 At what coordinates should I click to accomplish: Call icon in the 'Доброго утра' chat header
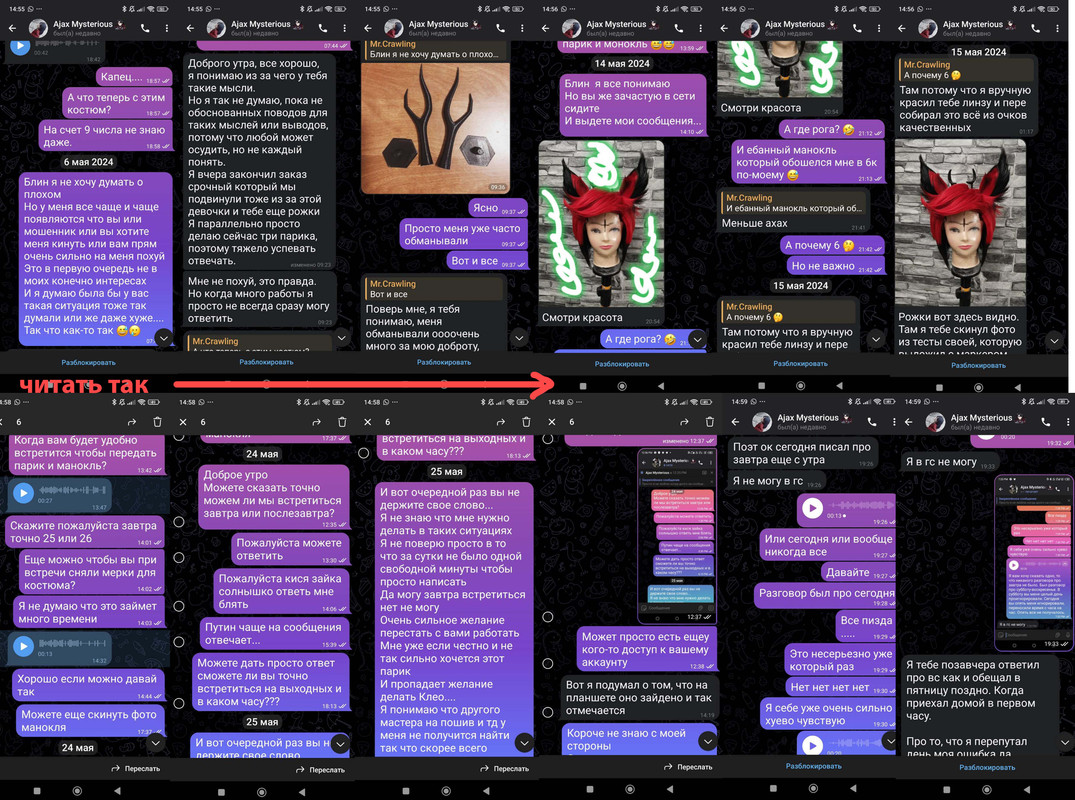pos(323,28)
